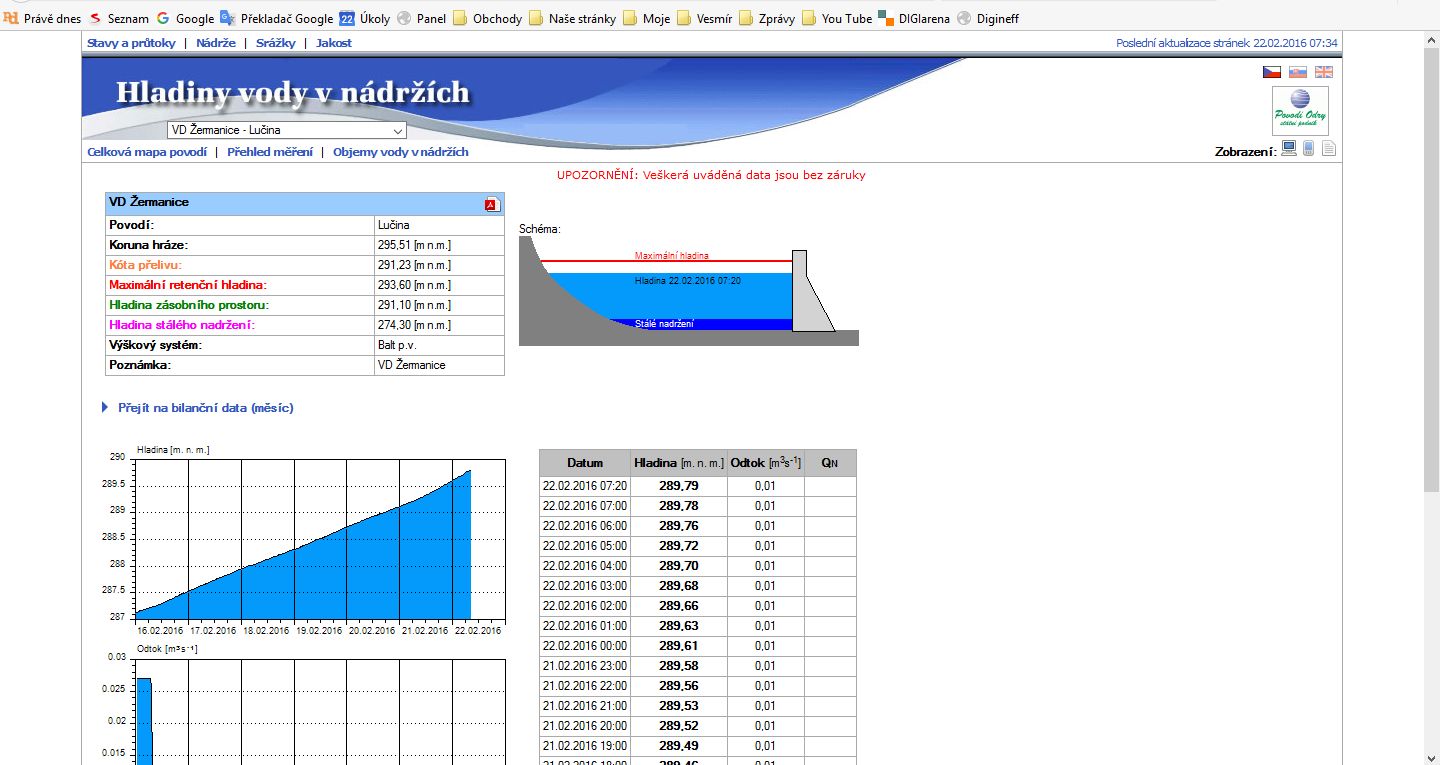Viewport: 1440px width, 765px height.
Task: Open the Překladač Google bookmark
Action: [x=277, y=18]
